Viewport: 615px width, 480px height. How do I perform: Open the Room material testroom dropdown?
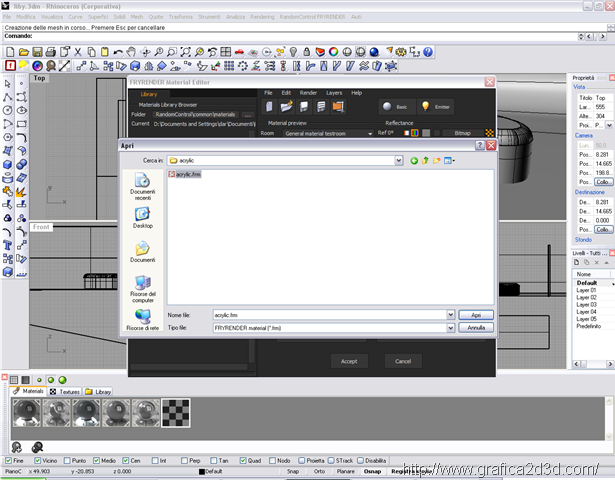pyautogui.click(x=328, y=133)
